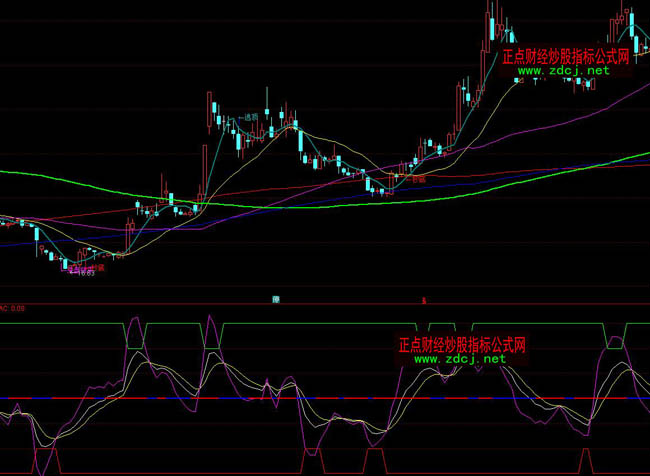Screen dimensions: 650x476
Task: Click the red Chinese watermark in the indicator panel
Action: [461, 343]
